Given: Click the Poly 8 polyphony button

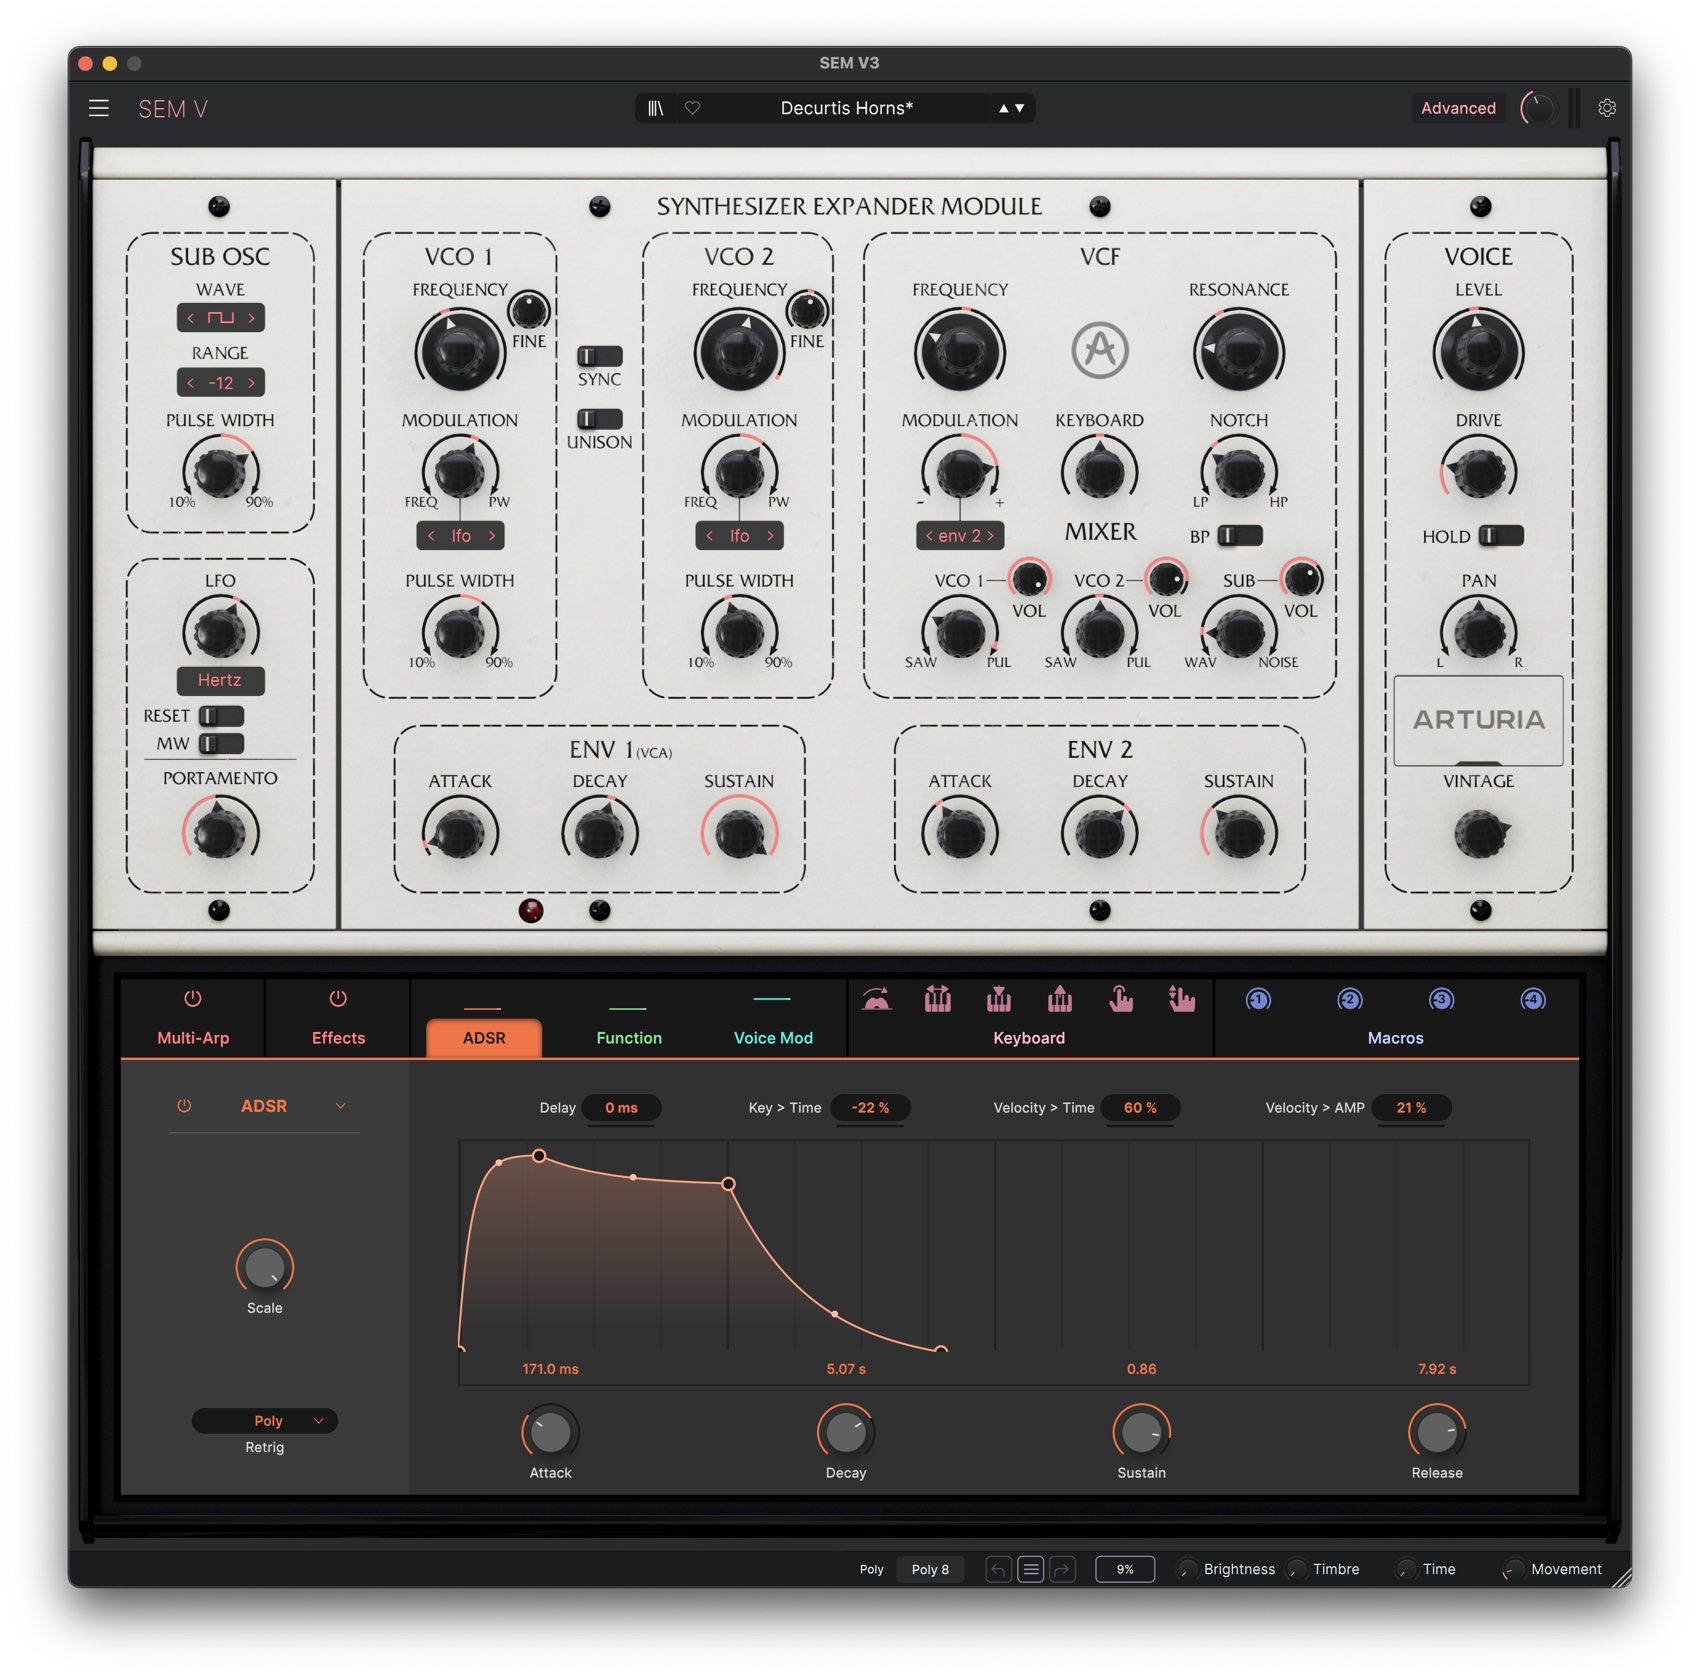Looking at the screenshot, I should (x=930, y=1569).
